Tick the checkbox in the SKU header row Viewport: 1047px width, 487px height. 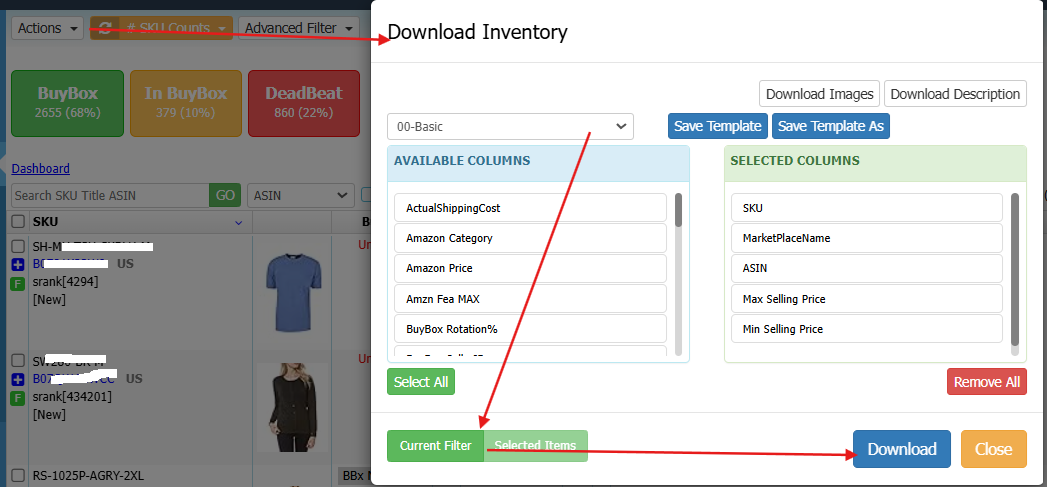(18, 221)
